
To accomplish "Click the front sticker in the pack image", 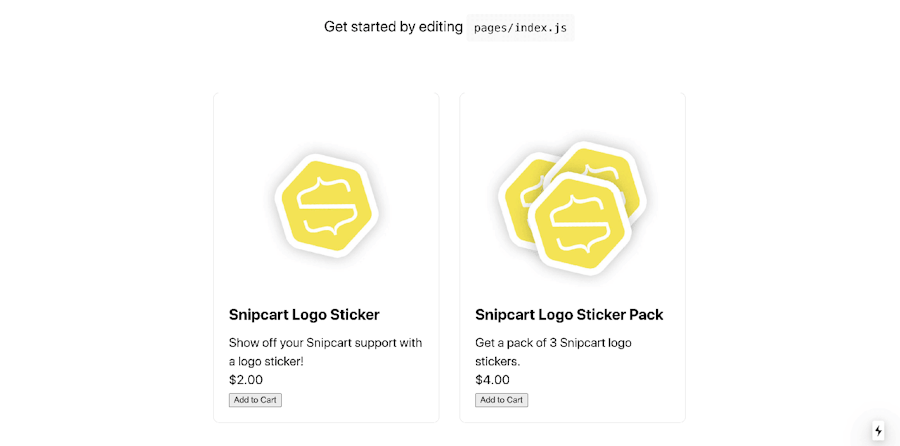I will click(x=578, y=225).
